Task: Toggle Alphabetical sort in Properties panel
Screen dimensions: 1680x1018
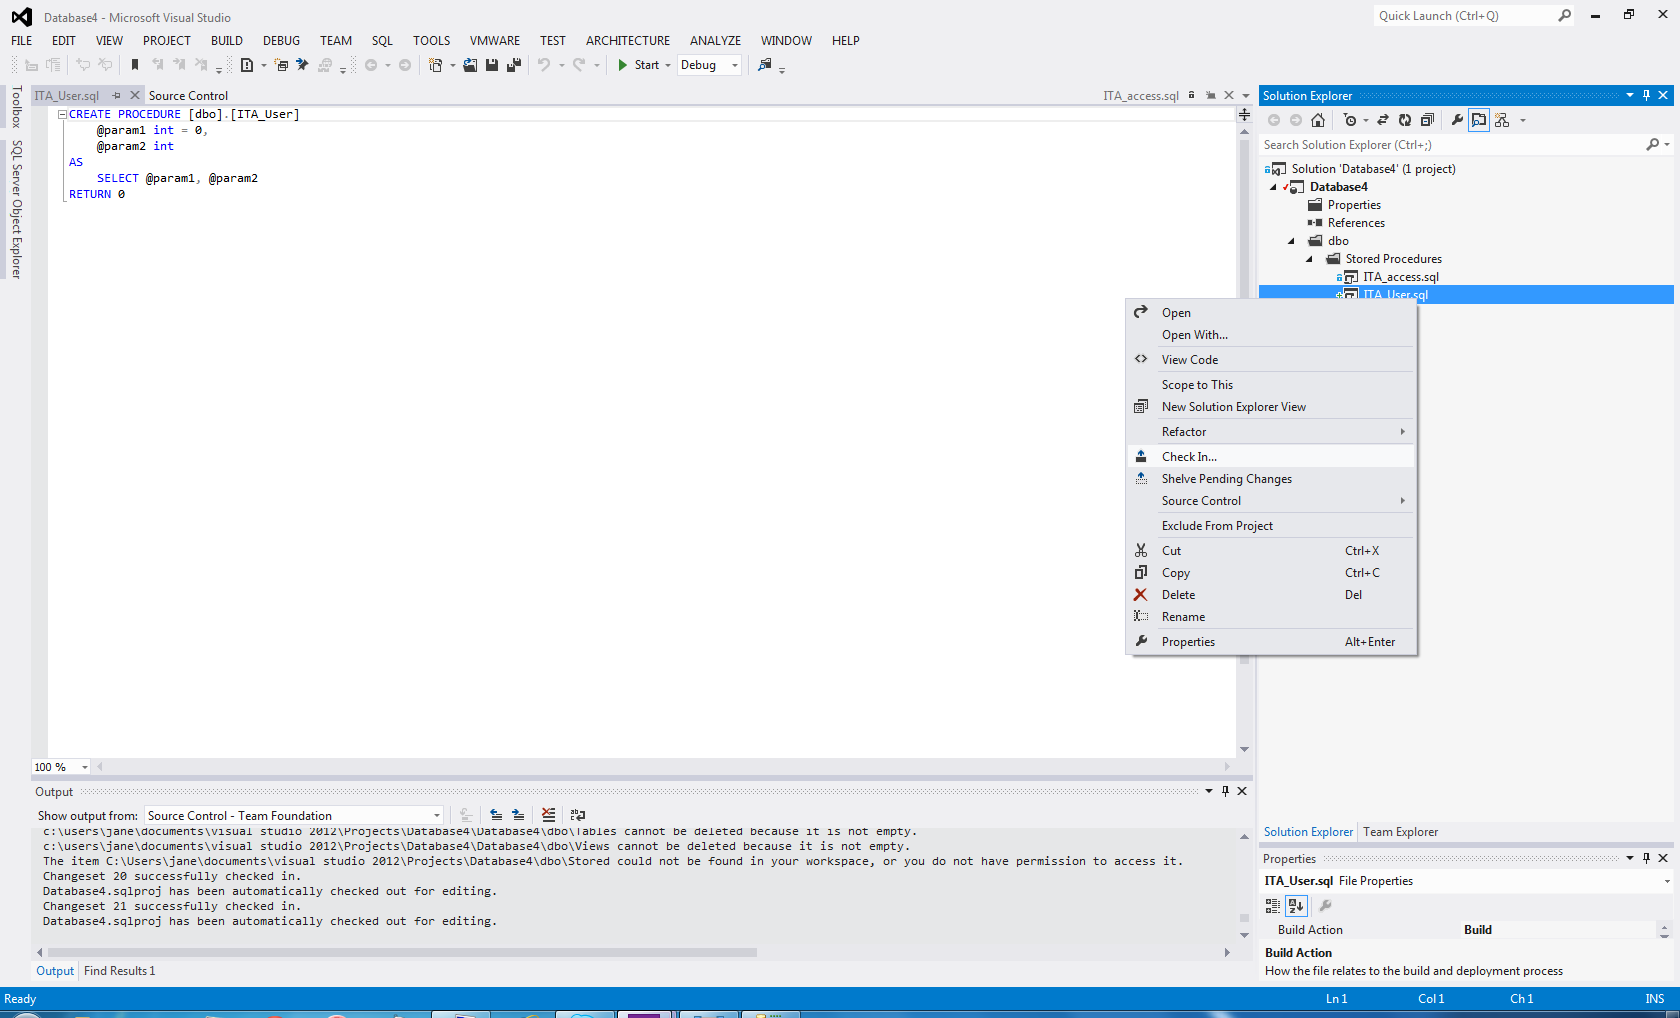Action: click(x=1296, y=906)
